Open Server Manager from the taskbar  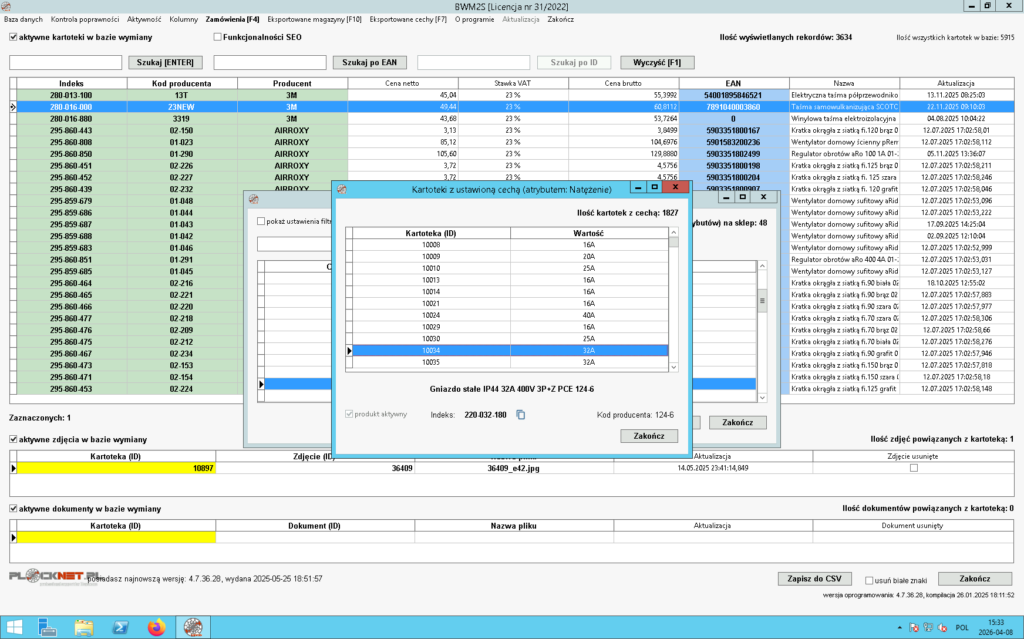coord(48,627)
